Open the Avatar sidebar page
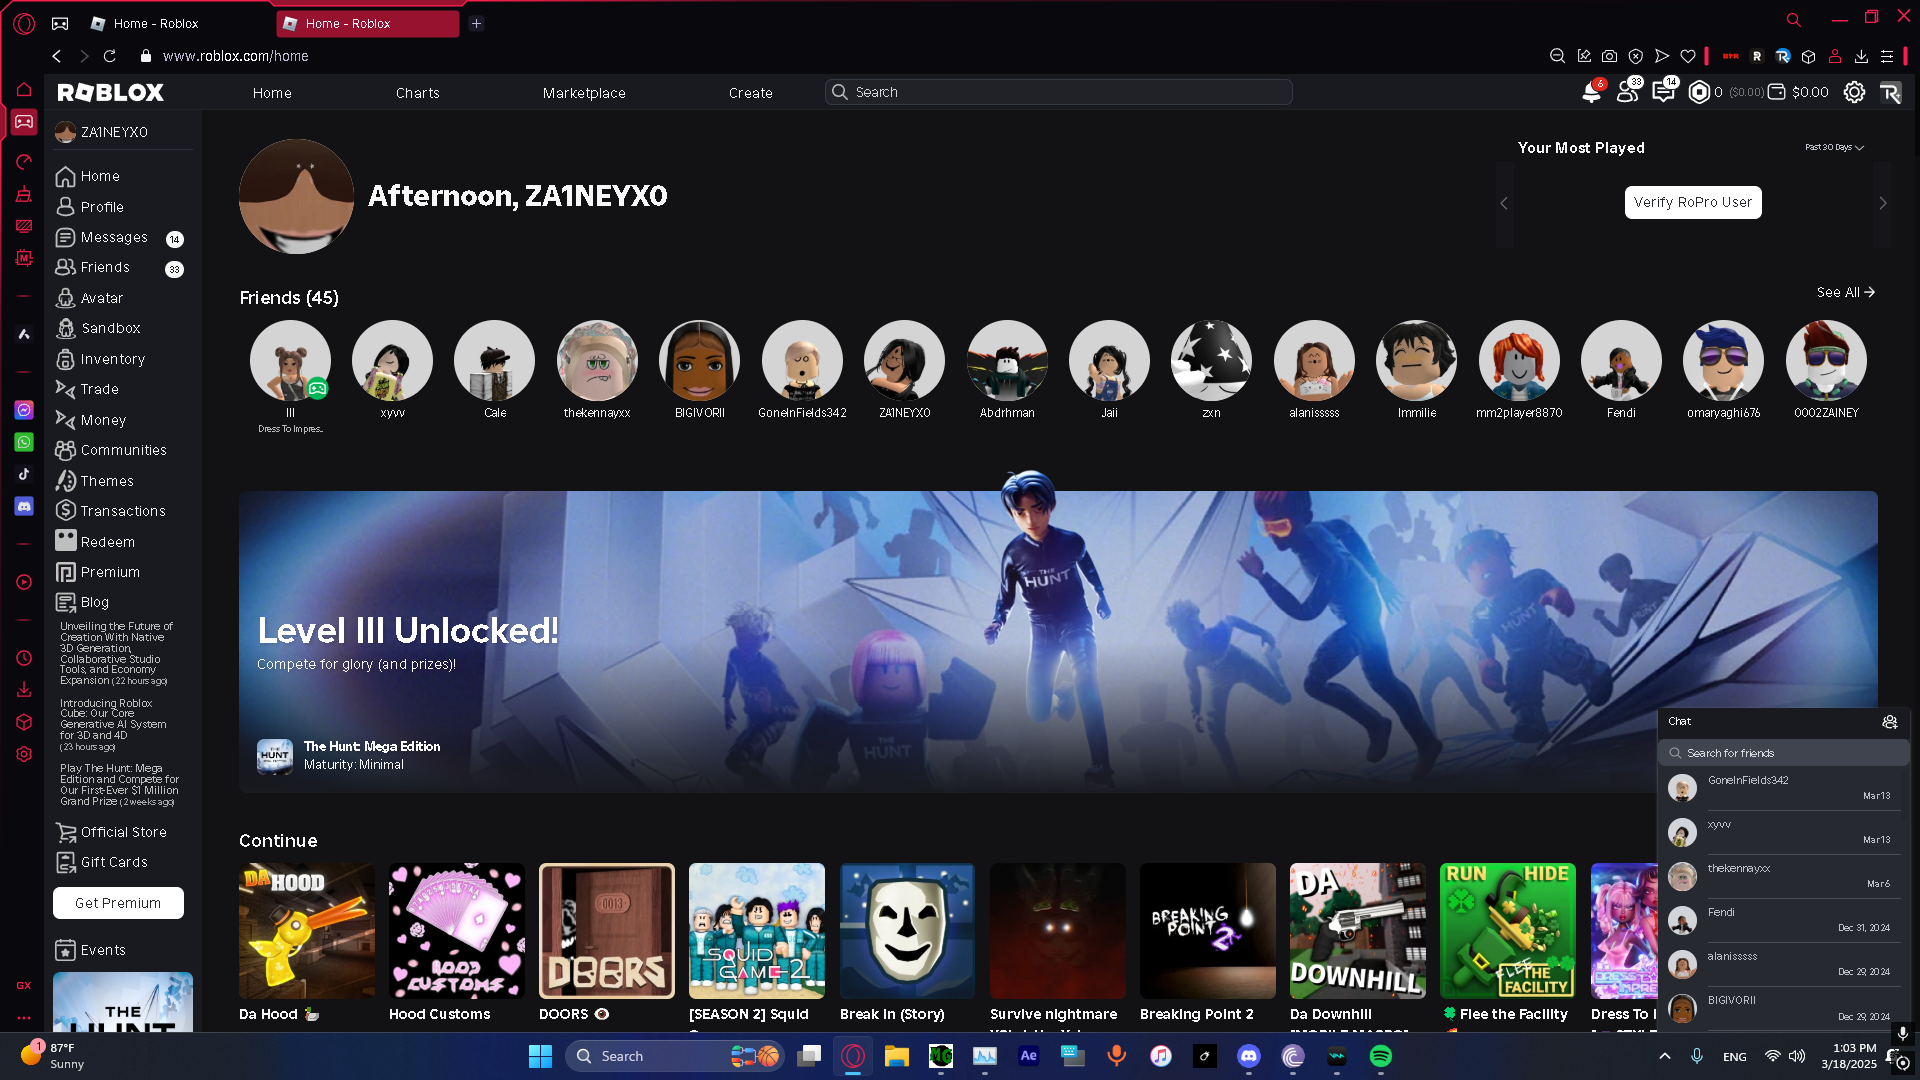Screen dimensions: 1920x1080 (102, 298)
